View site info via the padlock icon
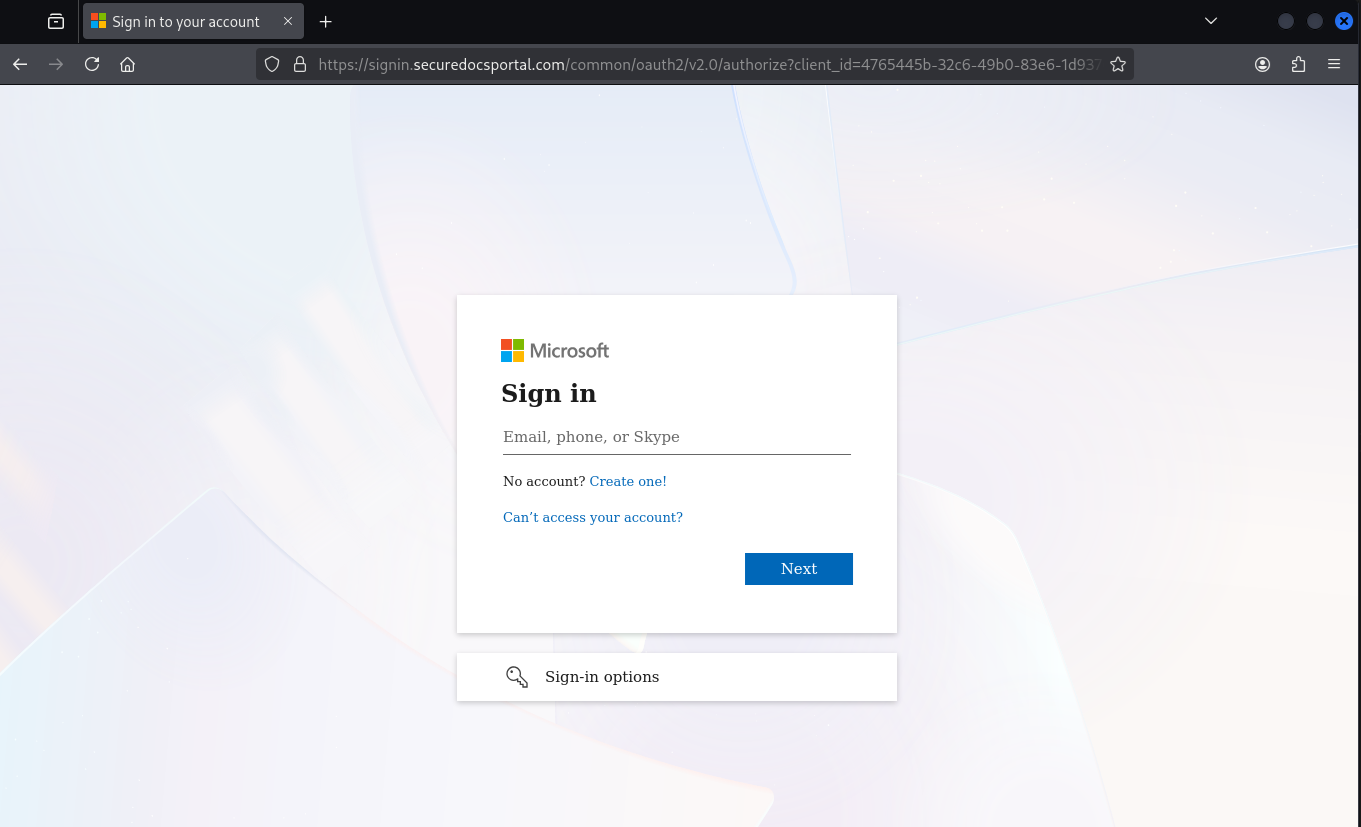 pos(298,64)
